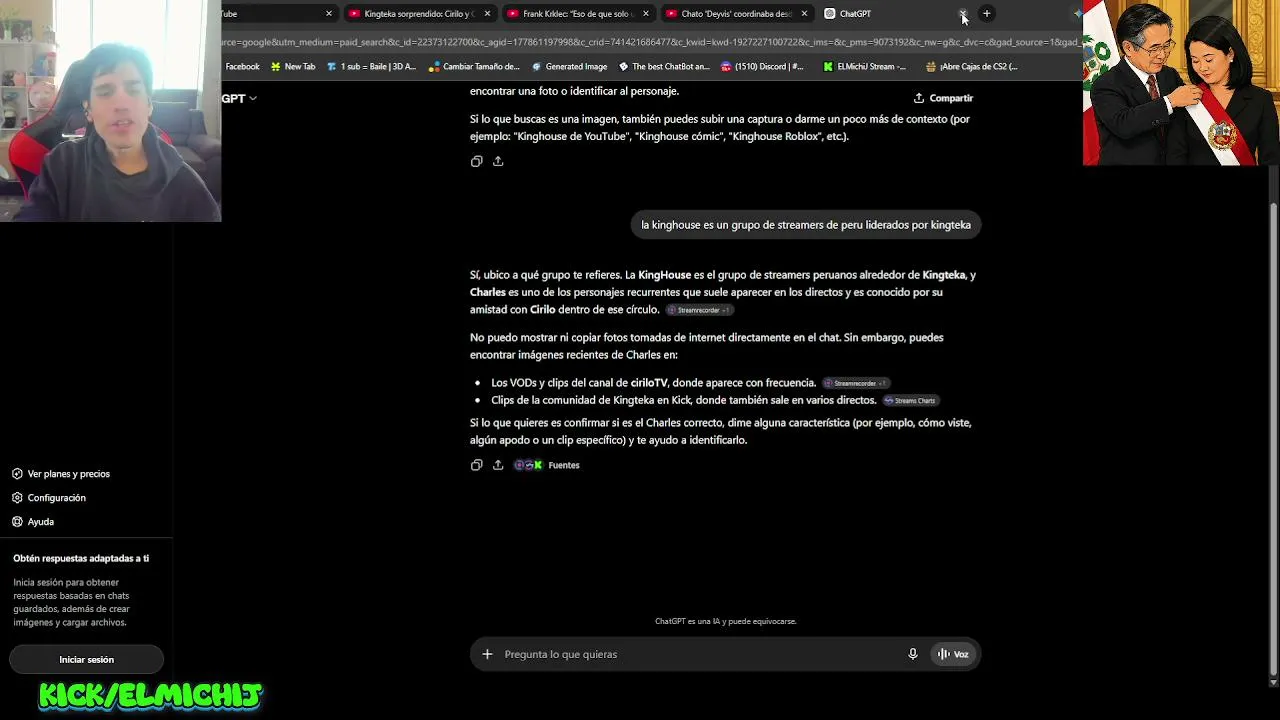Open the Facebook bookmark

click(x=241, y=67)
